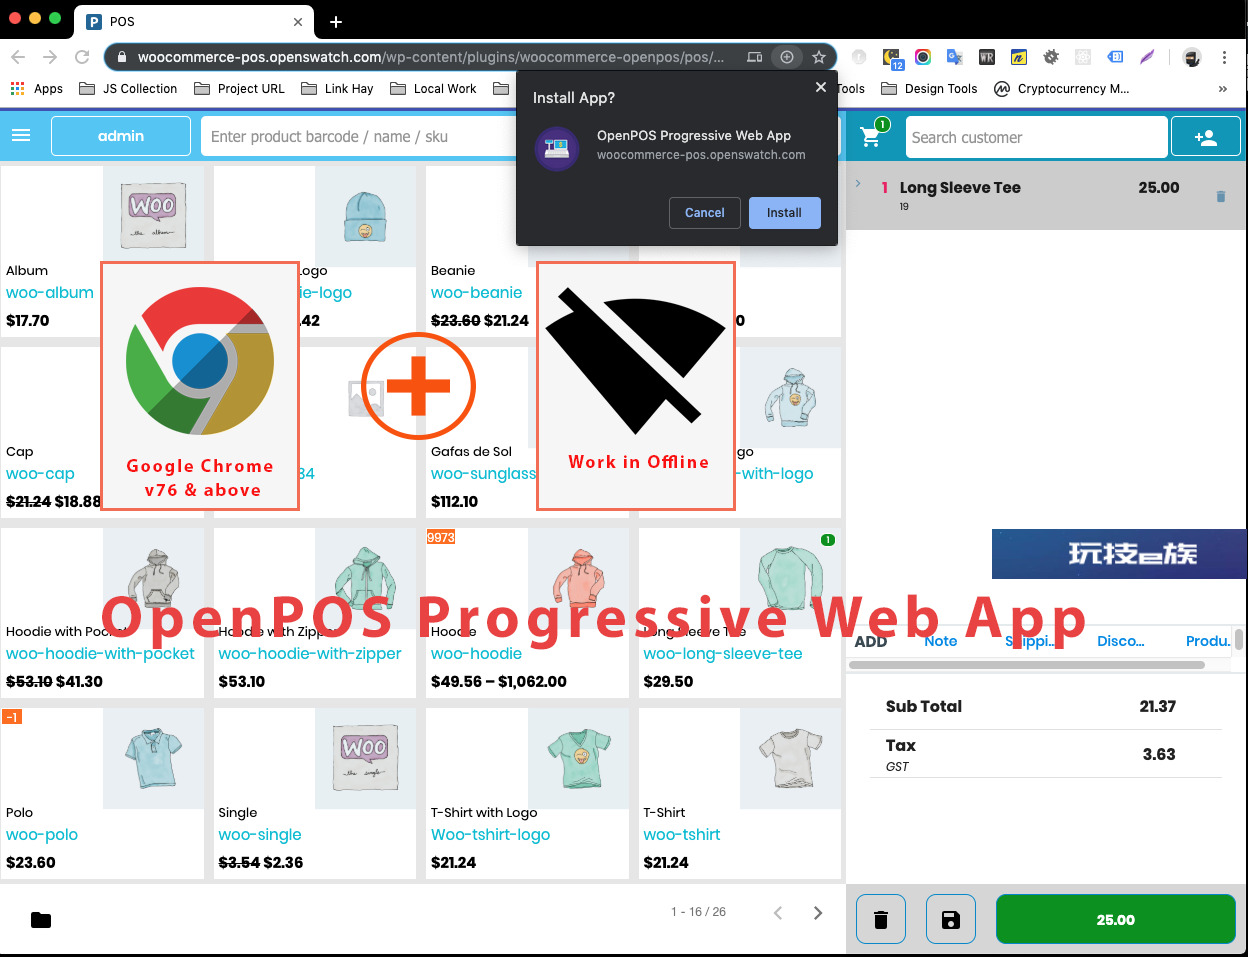Click the admin user button
Screen dimensions: 1248x957
121,136
